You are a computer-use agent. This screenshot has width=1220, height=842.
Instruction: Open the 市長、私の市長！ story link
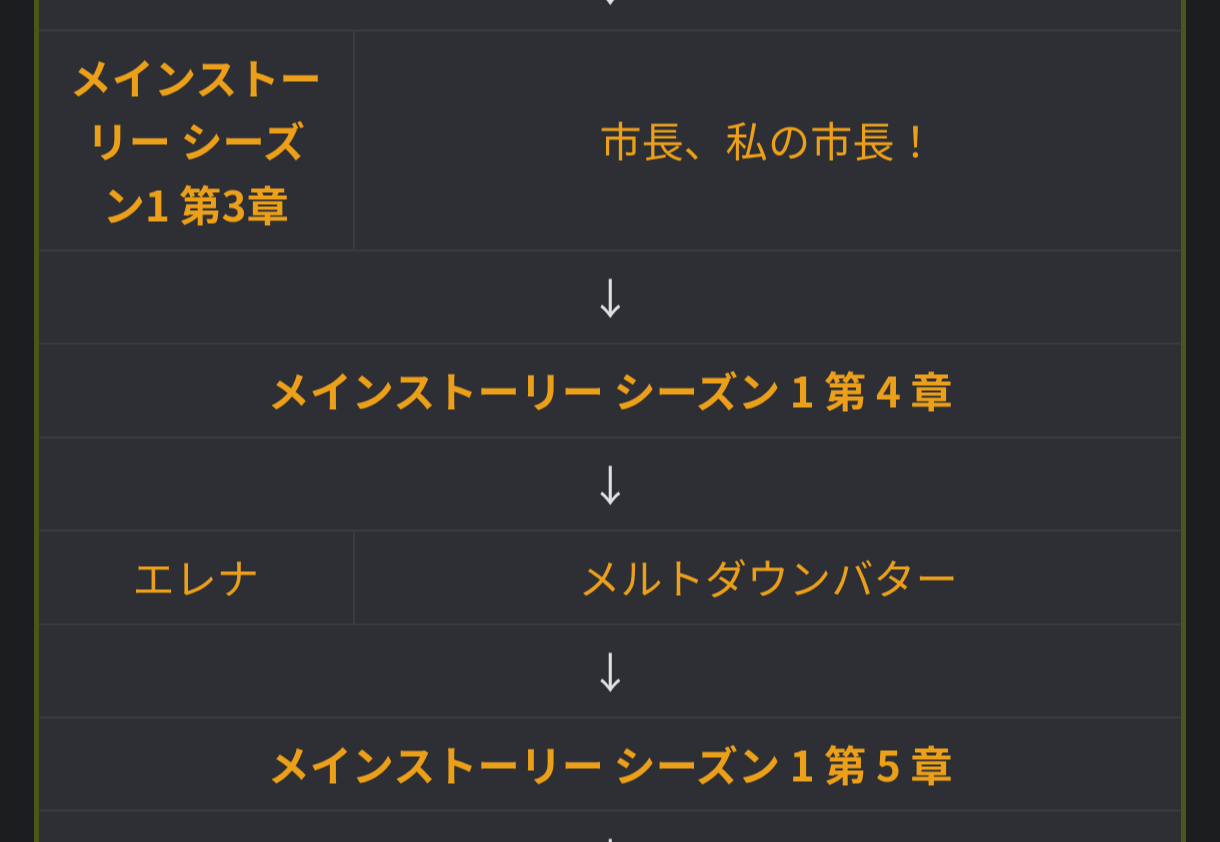pos(766,143)
